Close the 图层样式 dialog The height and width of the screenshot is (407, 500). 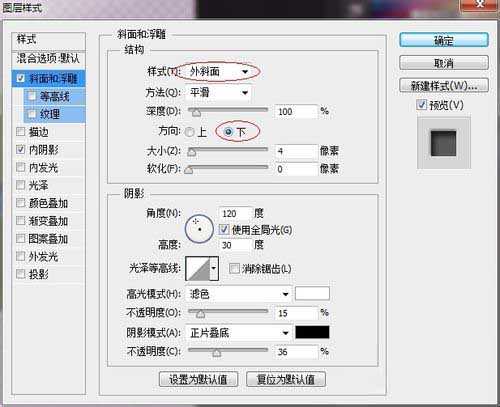[x=480, y=5]
